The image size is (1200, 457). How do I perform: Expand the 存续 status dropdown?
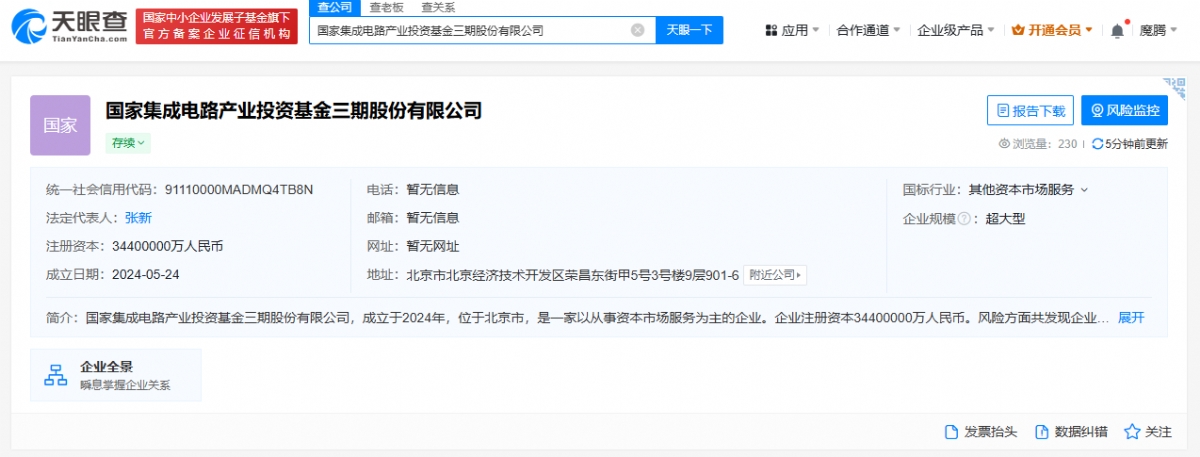click(129, 143)
